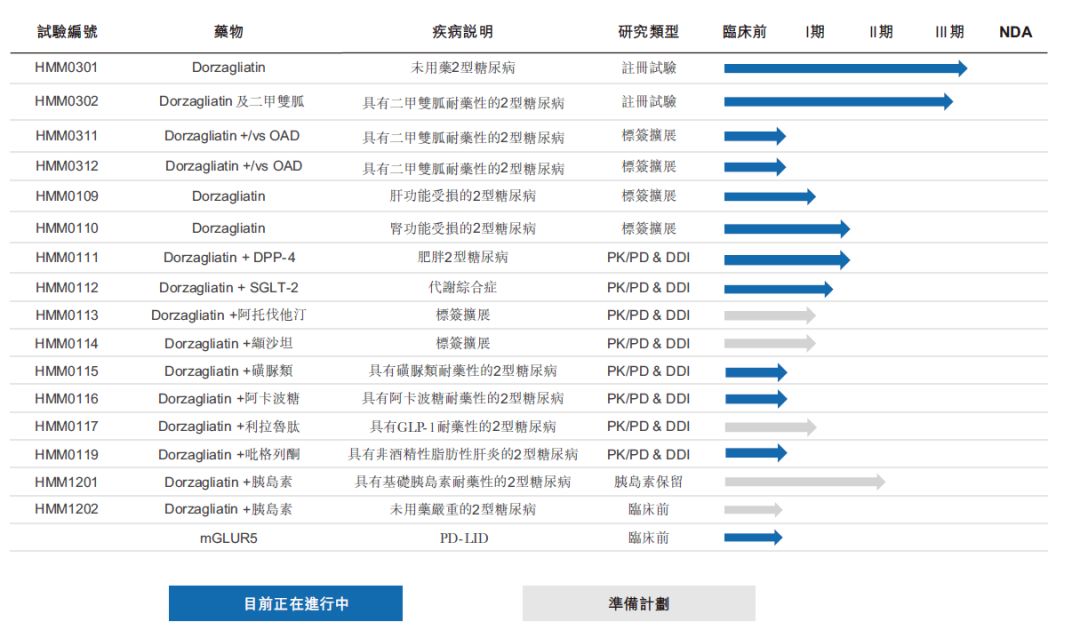Click the NDA phase header

(1015, 32)
